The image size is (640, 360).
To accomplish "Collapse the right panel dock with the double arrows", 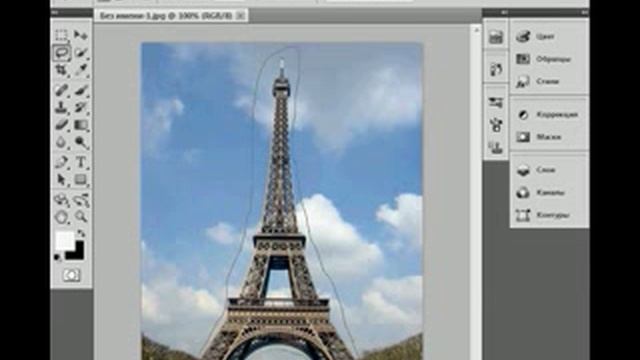I will coord(584,13).
